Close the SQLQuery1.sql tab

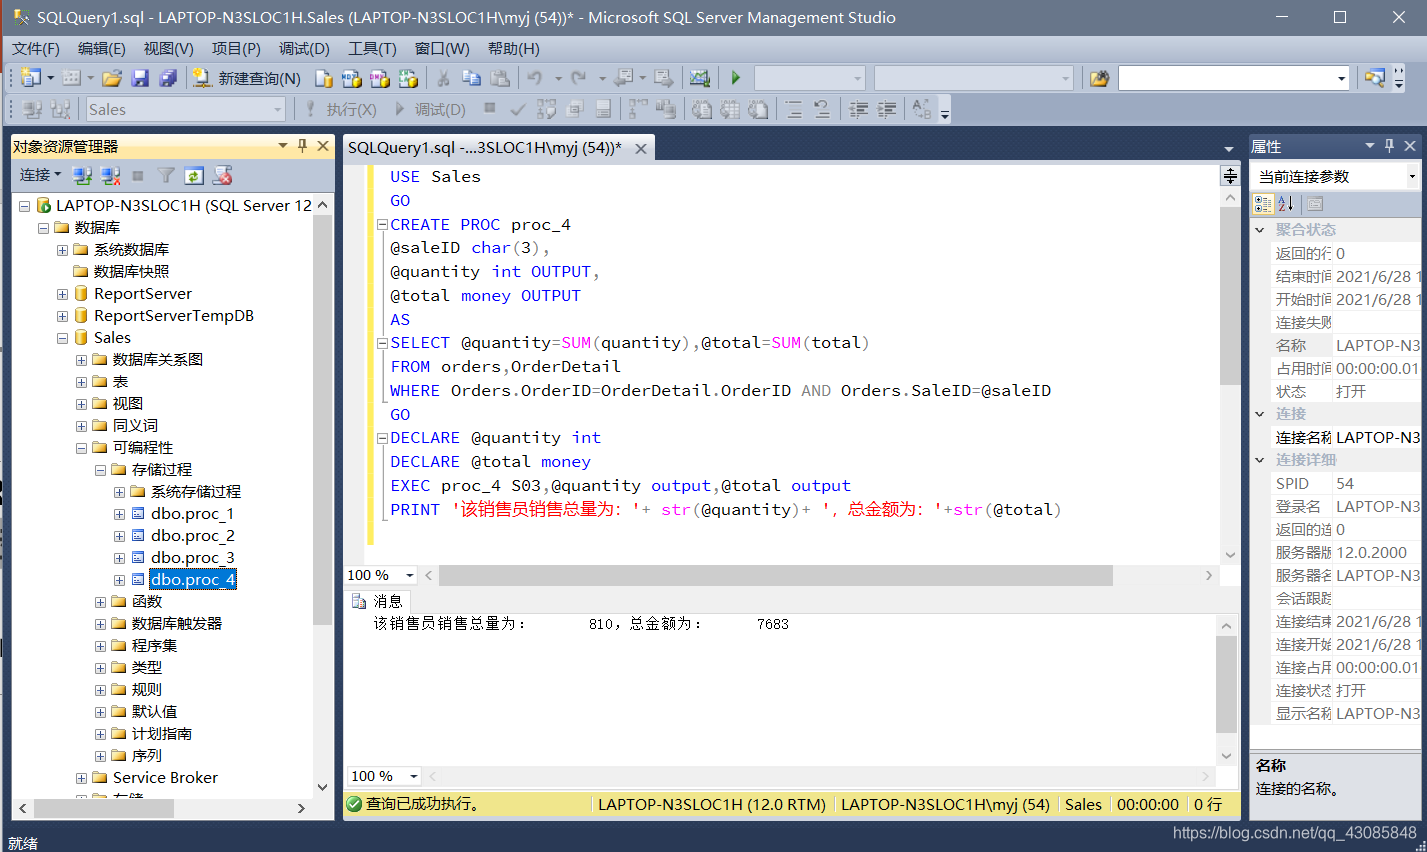(x=641, y=148)
